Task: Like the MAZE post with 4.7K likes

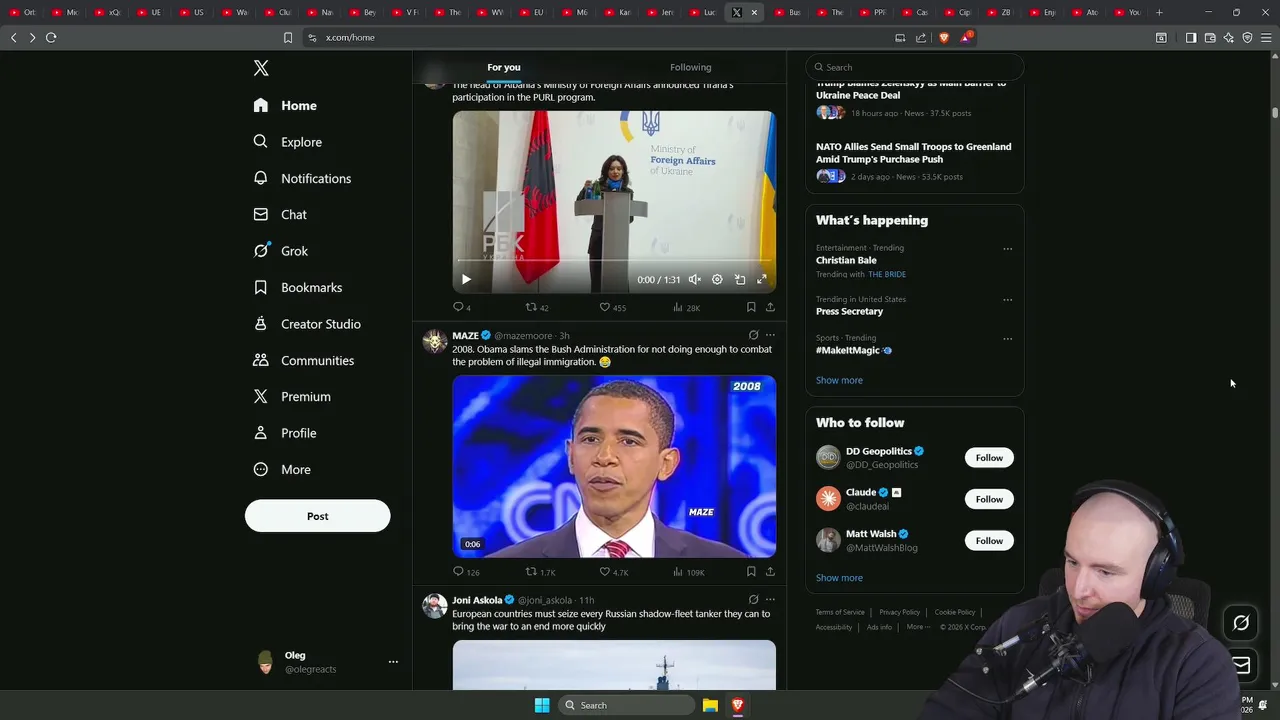Action: (613, 572)
